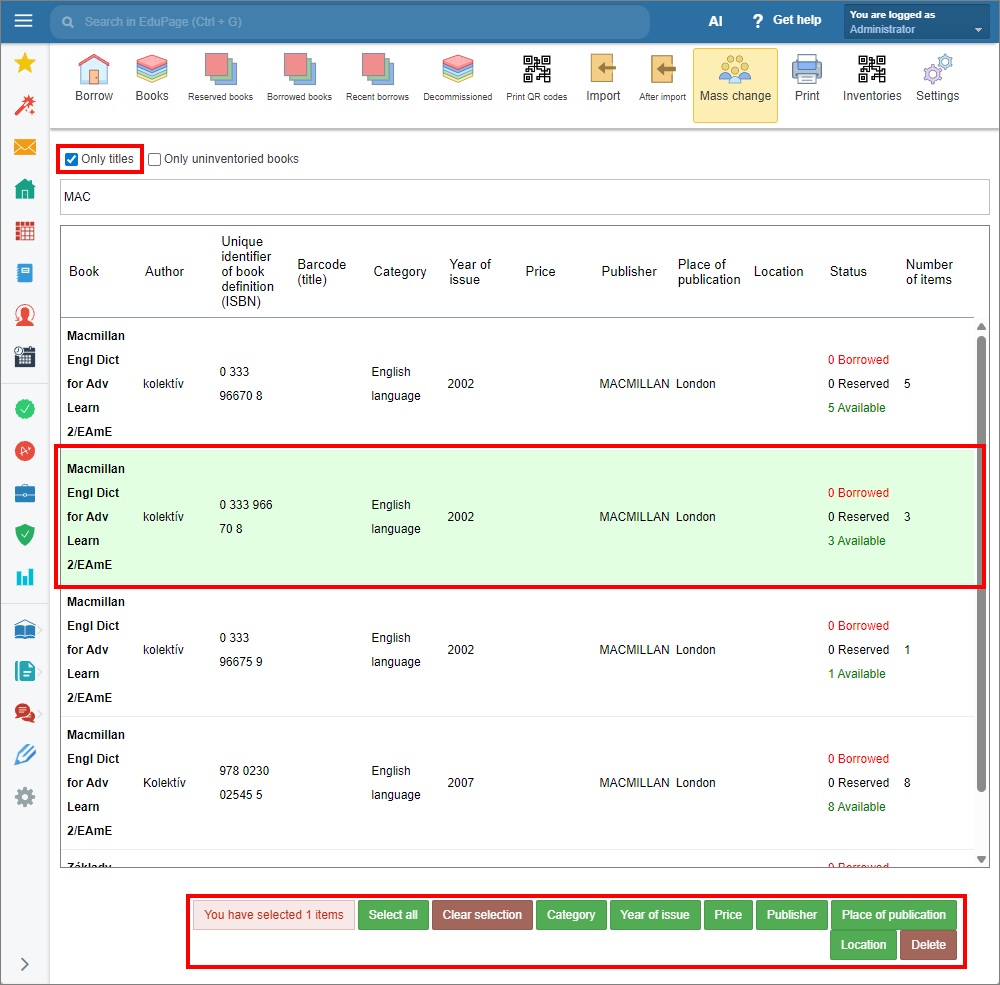Click the Clear selection button
Viewport: 1000px width, 985px height.
(482, 915)
